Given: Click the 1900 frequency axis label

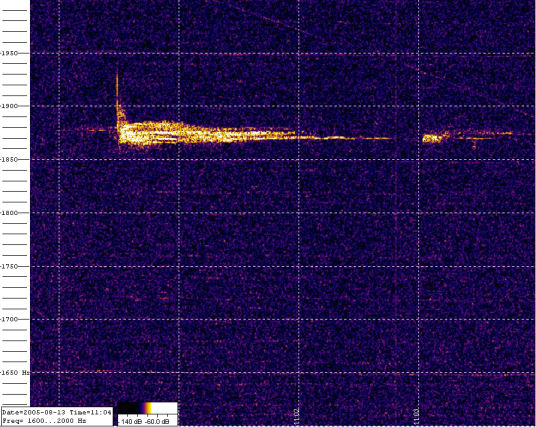Looking at the screenshot, I should pyautogui.click(x=9, y=106).
